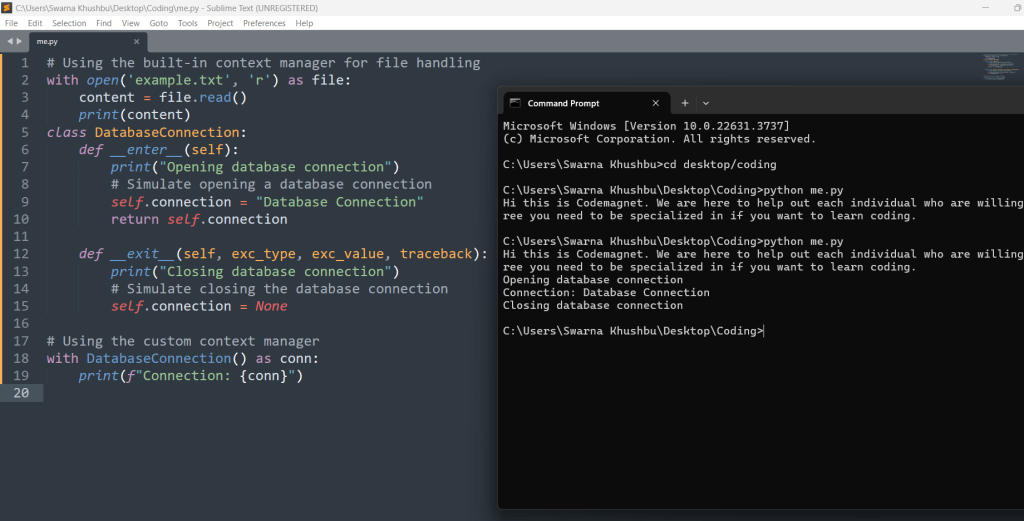Click 'cd desktop/coding' command in terminal
Image resolution: width=1024 pixels, height=521 pixels.
720,165
